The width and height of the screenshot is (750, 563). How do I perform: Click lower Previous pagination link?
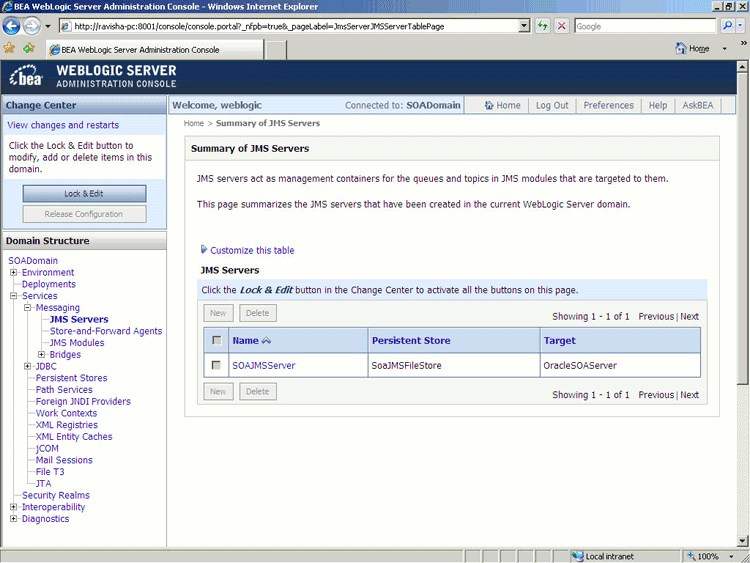(x=656, y=395)
